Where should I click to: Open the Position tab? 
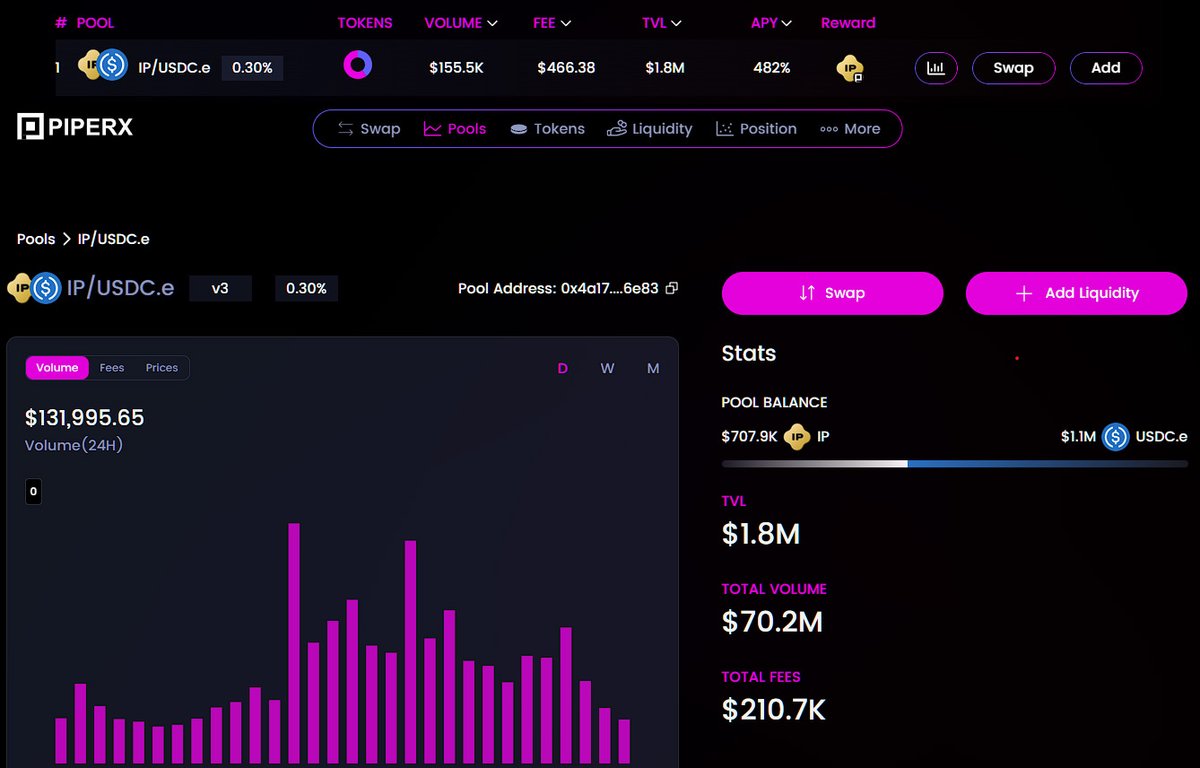pos(756,129)
